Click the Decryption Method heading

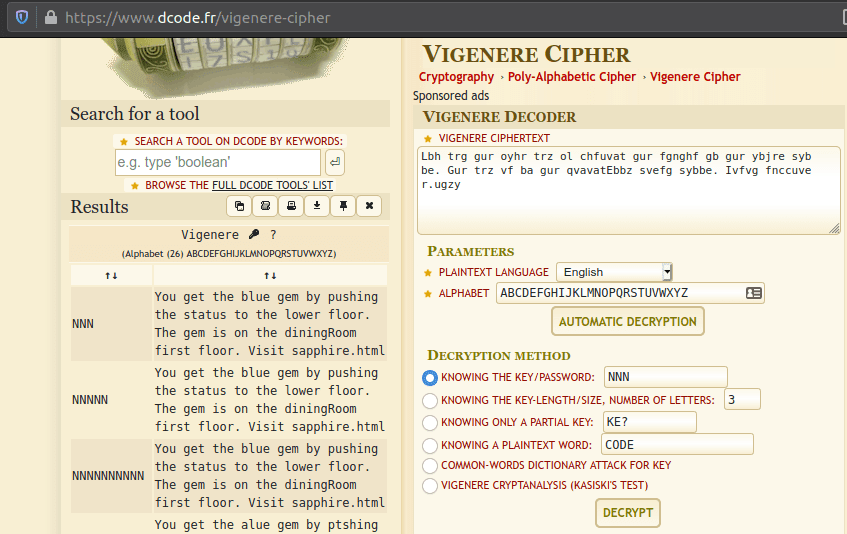click(x=499, y=355)
